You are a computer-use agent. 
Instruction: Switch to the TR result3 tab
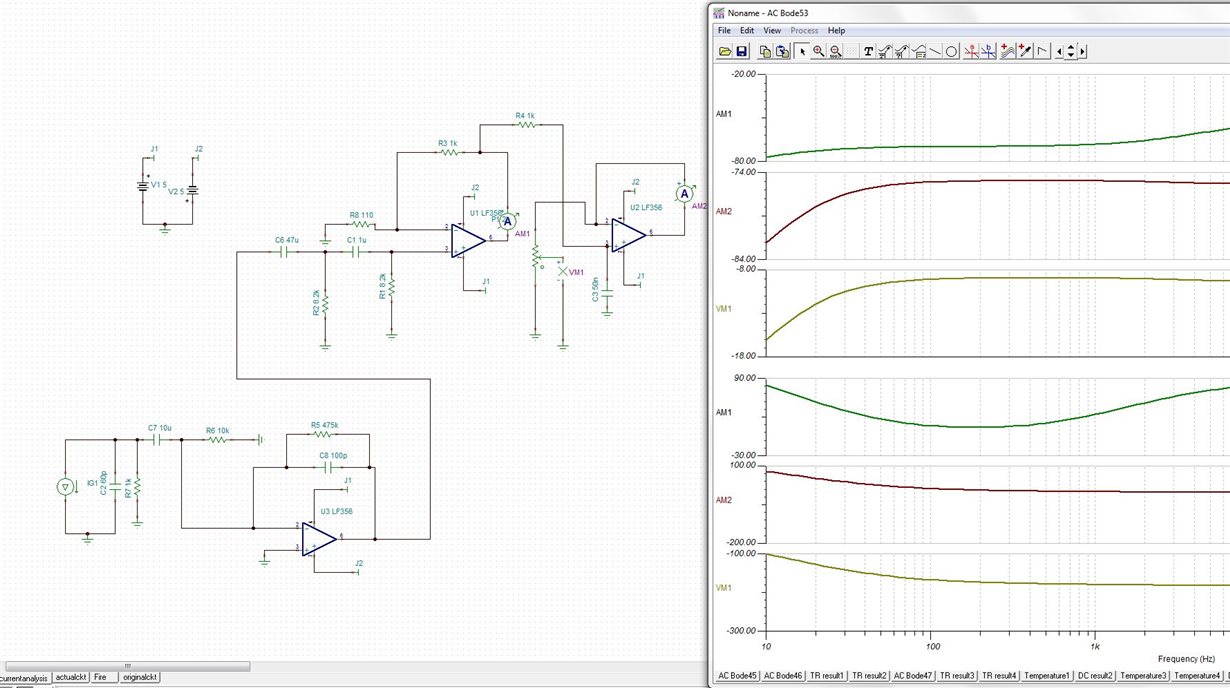(x=958, y=676)
